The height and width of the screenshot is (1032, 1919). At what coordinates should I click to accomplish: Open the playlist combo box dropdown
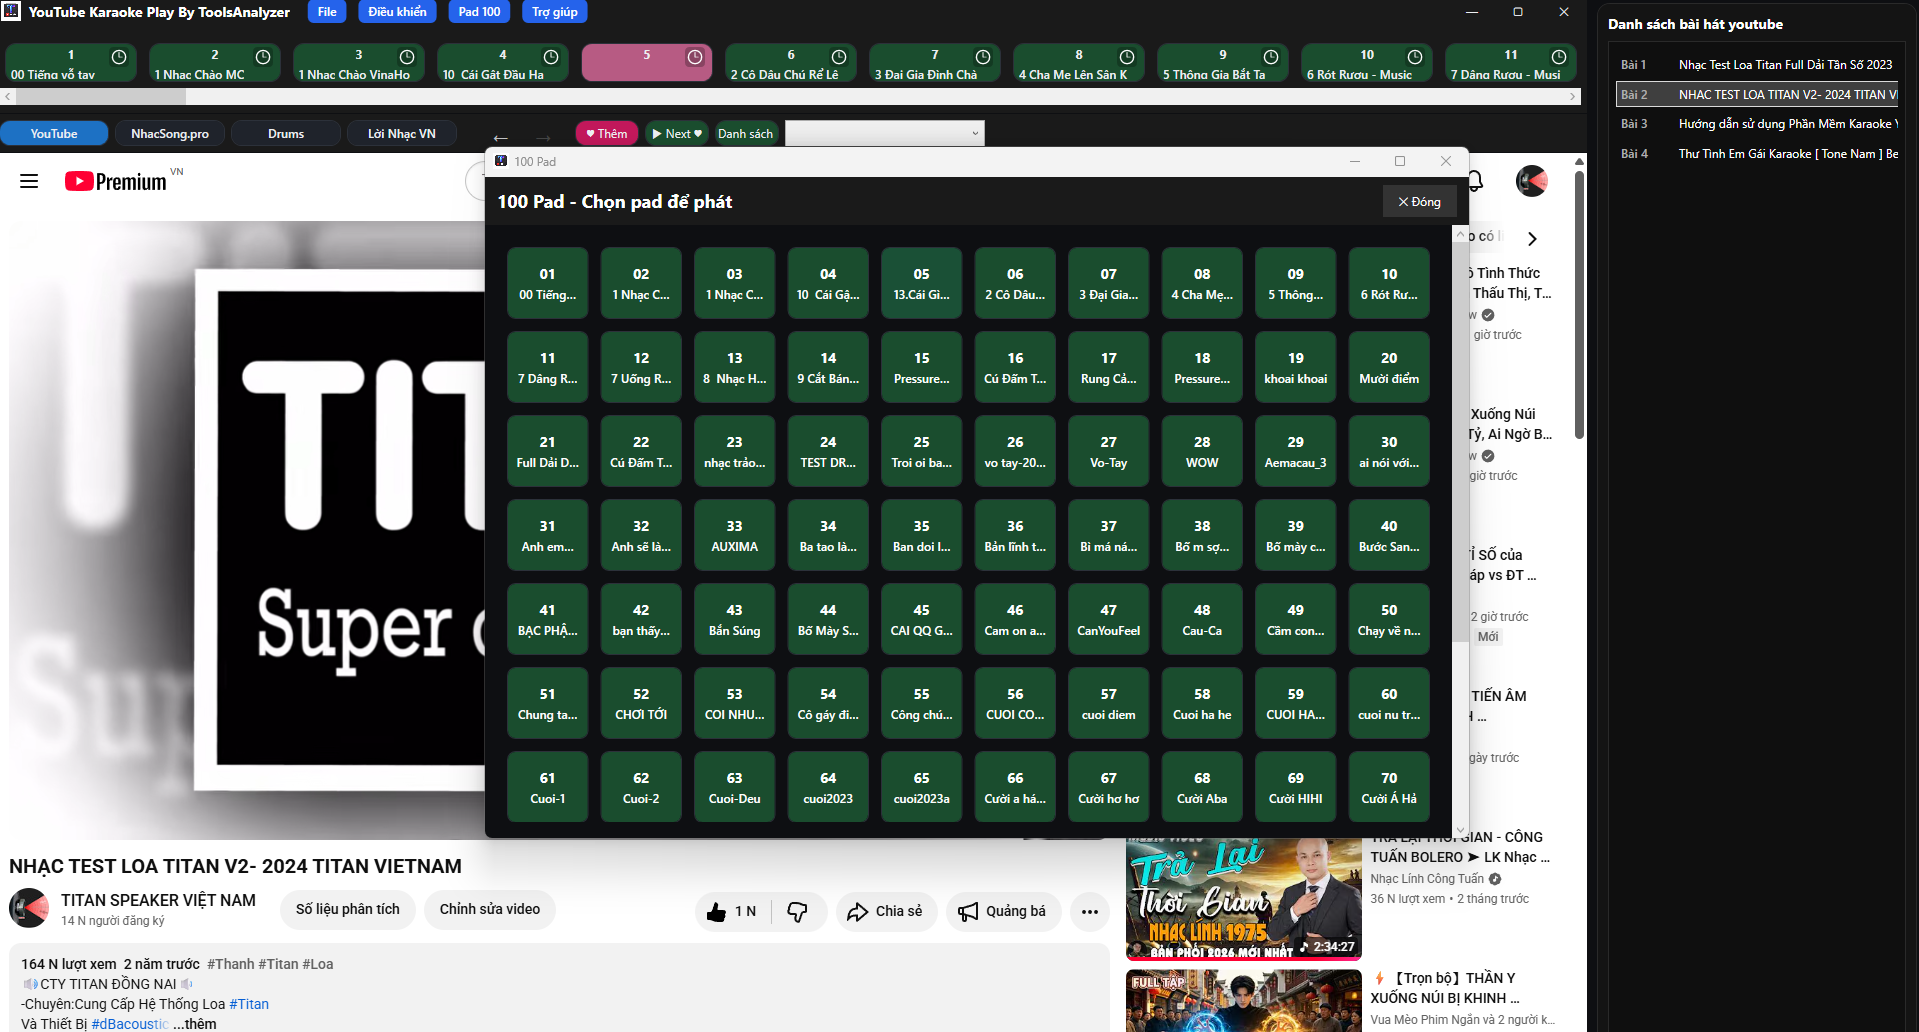885,133
